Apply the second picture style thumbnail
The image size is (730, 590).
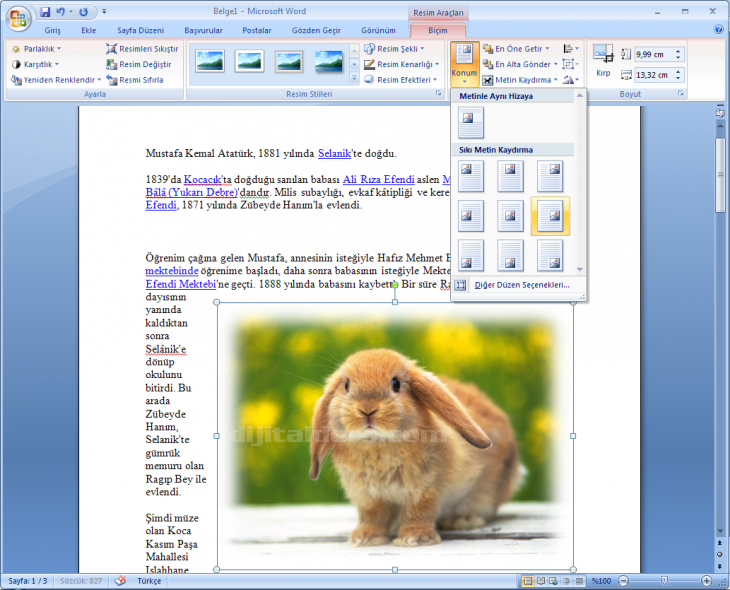250,61
